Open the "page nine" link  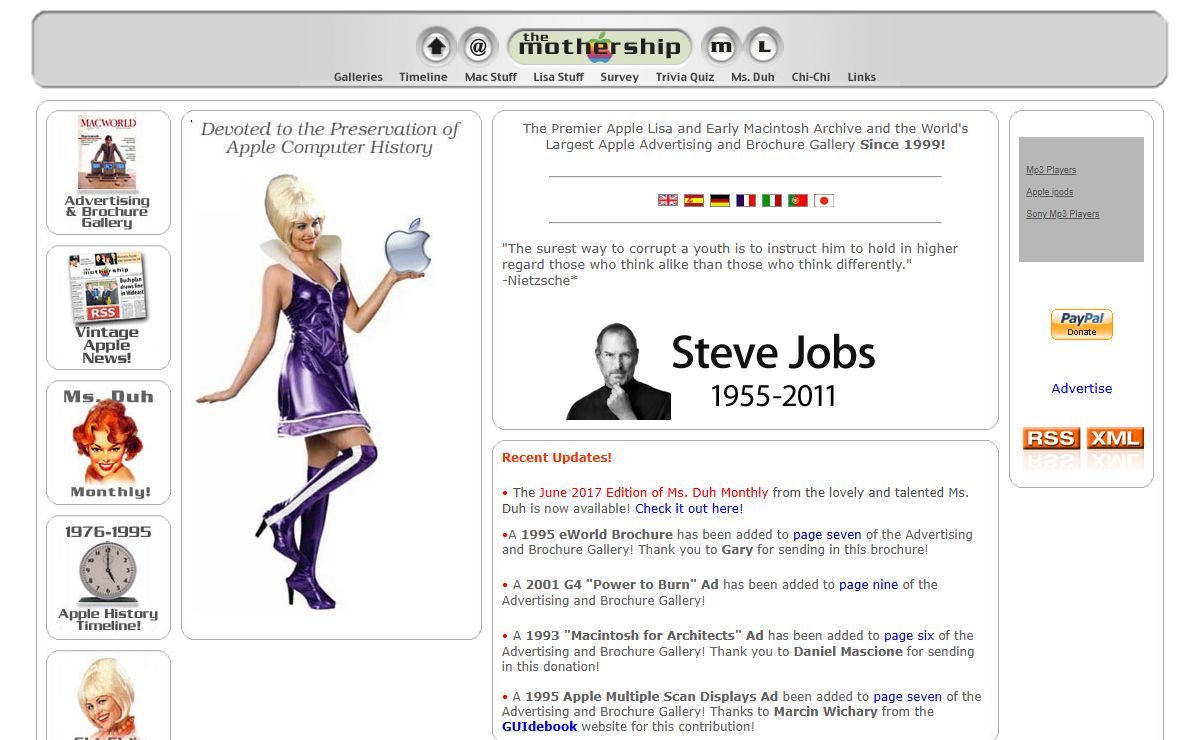[869, 585]
